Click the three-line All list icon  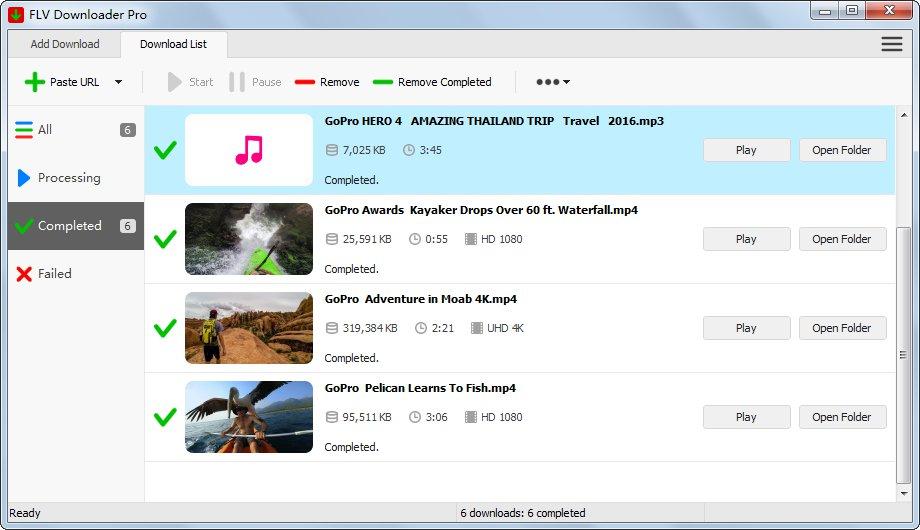tap(24, 130)
